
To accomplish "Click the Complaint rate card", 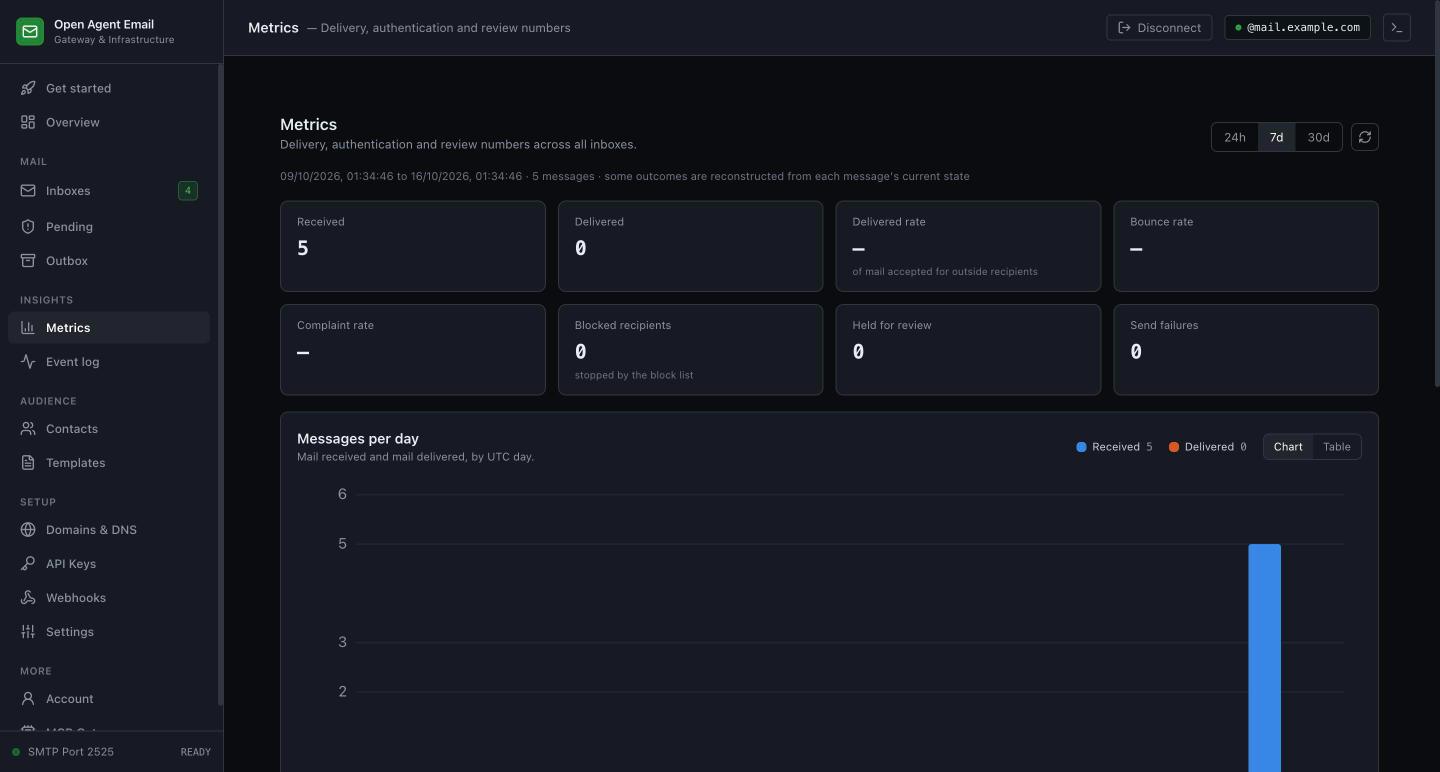I will (x=413, y=350).
